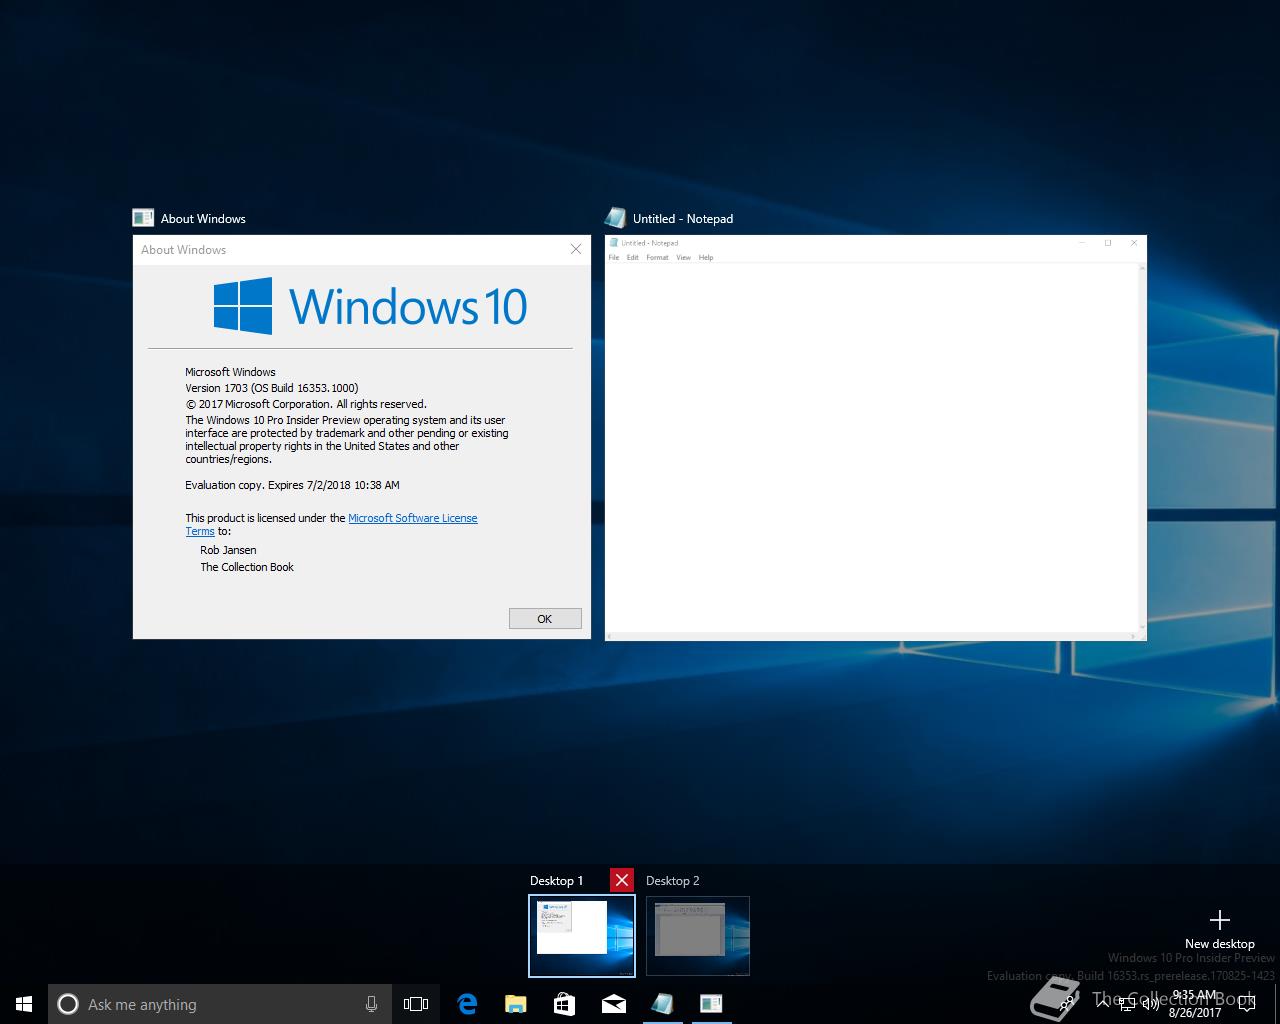Click the "Desktop 2" label

[672, 880]
